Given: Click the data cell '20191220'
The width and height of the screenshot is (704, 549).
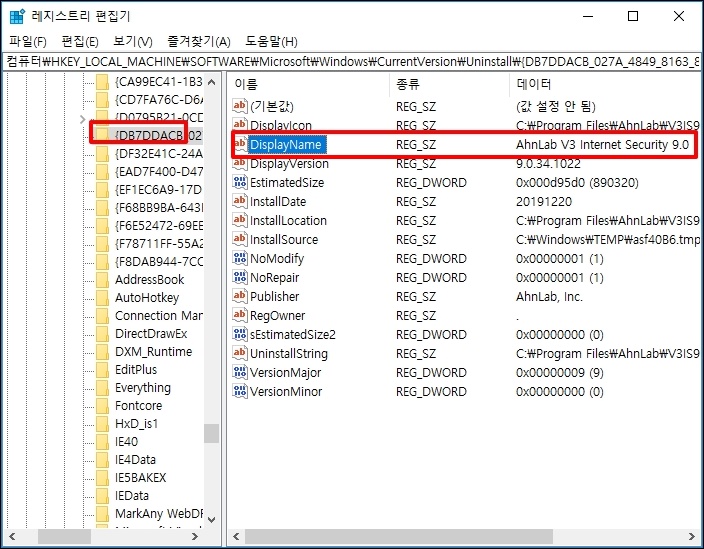Looking at the screenshot, I should point(544,201).
